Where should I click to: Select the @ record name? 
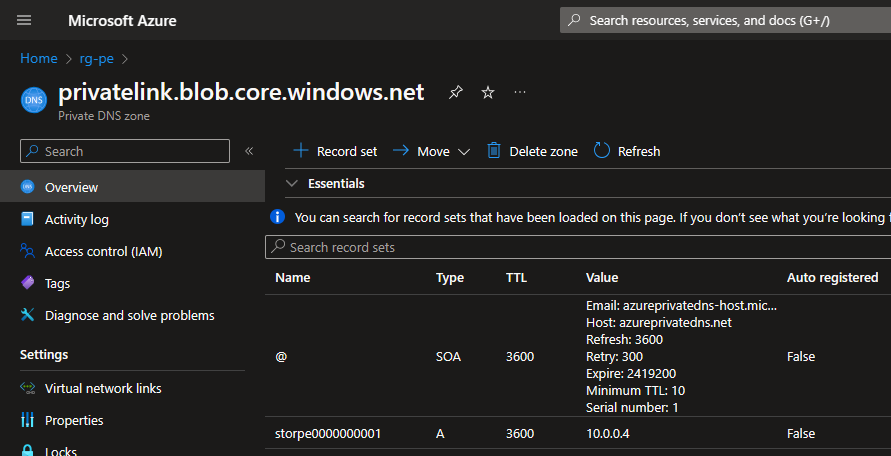click(280, 356)
